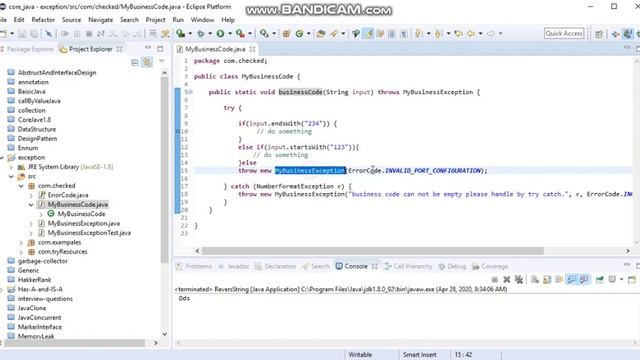
Task: Toggle Link with Editor in Project Explorer
Action: click(147, 62)
